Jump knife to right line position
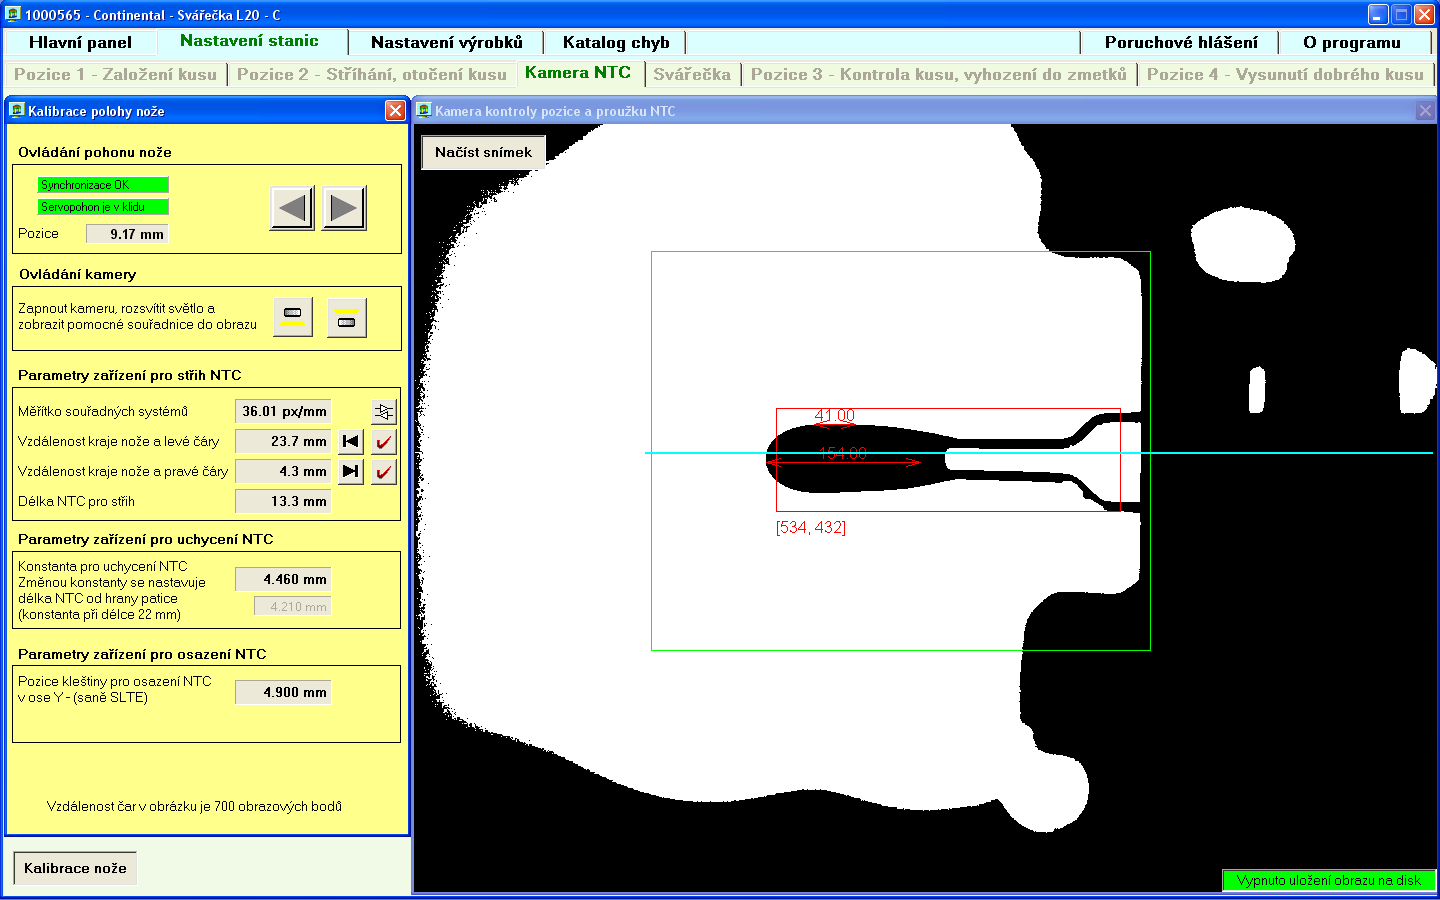The height and width of the screenshot is (900, 1440). tap(350, 471)
